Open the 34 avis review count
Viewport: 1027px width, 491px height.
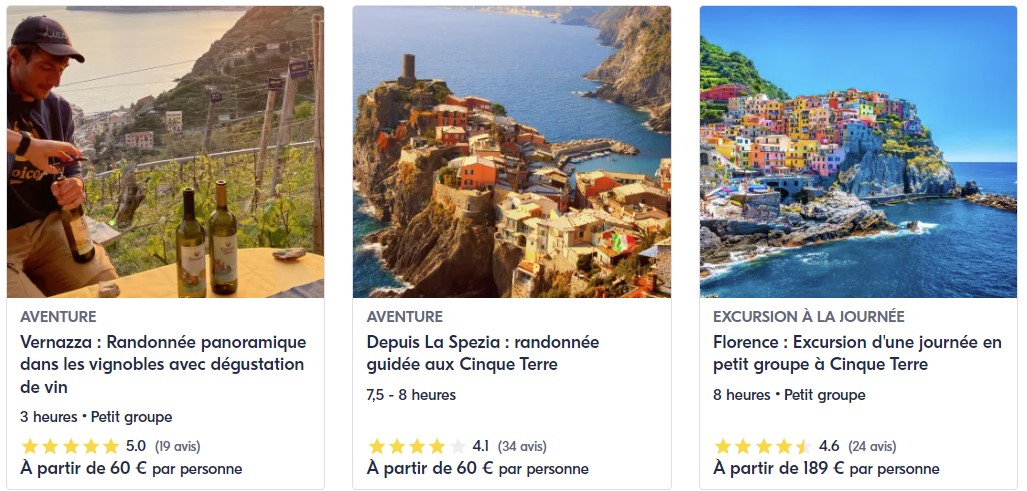click(525, 446)
